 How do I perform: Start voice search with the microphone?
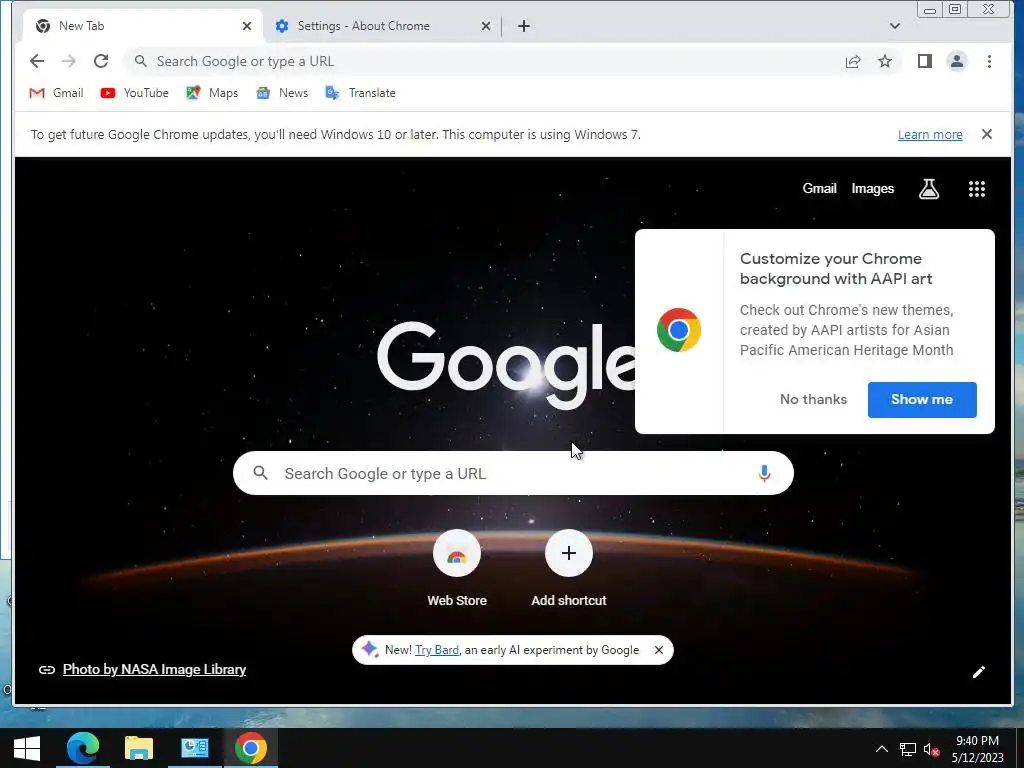coord(764,473)
